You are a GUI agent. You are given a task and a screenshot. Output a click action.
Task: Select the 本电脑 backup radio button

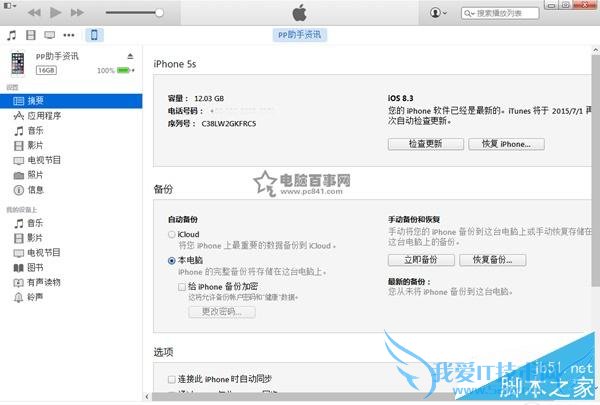[x=171, y=261]
